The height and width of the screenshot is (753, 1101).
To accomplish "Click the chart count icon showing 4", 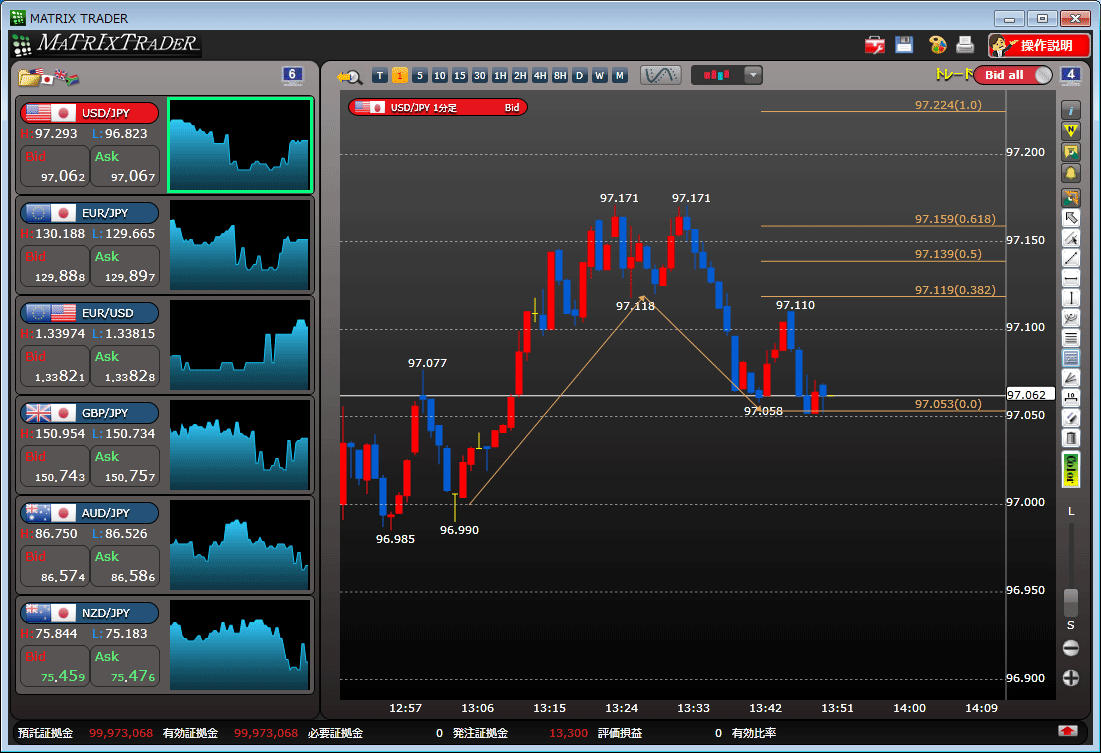I will [x=1070, y=75].
